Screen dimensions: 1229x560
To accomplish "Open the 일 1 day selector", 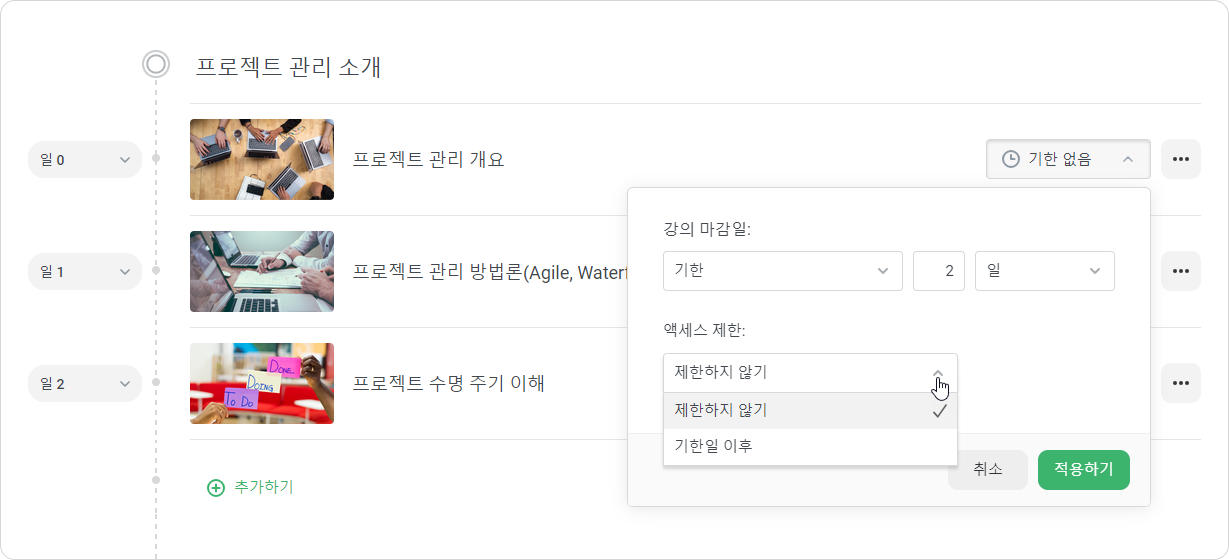I will (85, 271).
